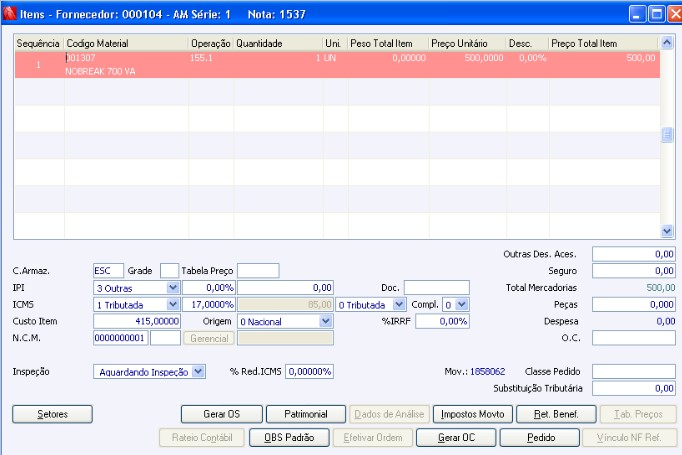Screen dimensions: 682x455
Task: Click the Gerar OS button
Action: tap(222, 414)
